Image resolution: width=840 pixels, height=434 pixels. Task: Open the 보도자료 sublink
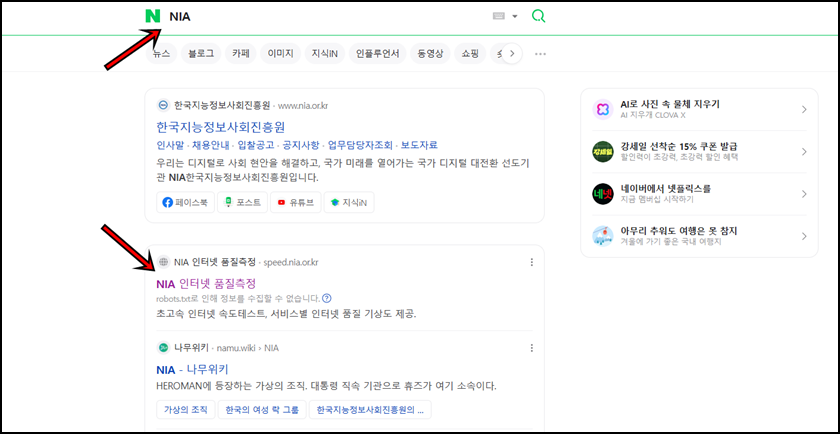pyautogui.click(x=419, y=145)
